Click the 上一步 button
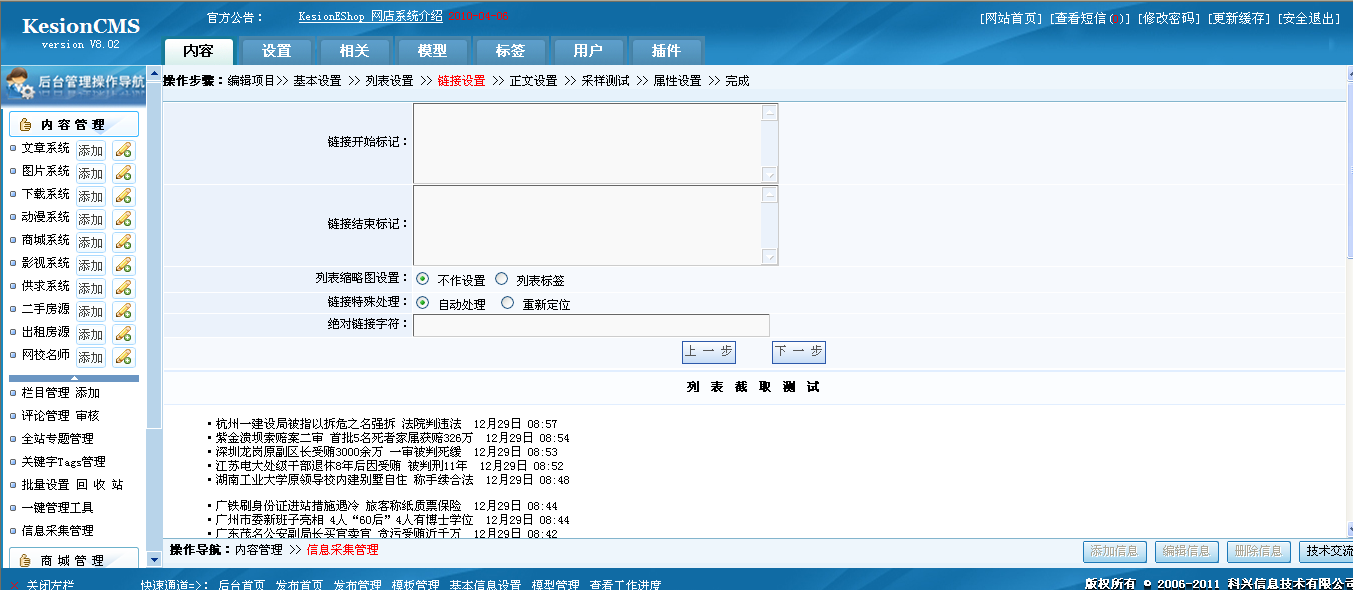 709,352
